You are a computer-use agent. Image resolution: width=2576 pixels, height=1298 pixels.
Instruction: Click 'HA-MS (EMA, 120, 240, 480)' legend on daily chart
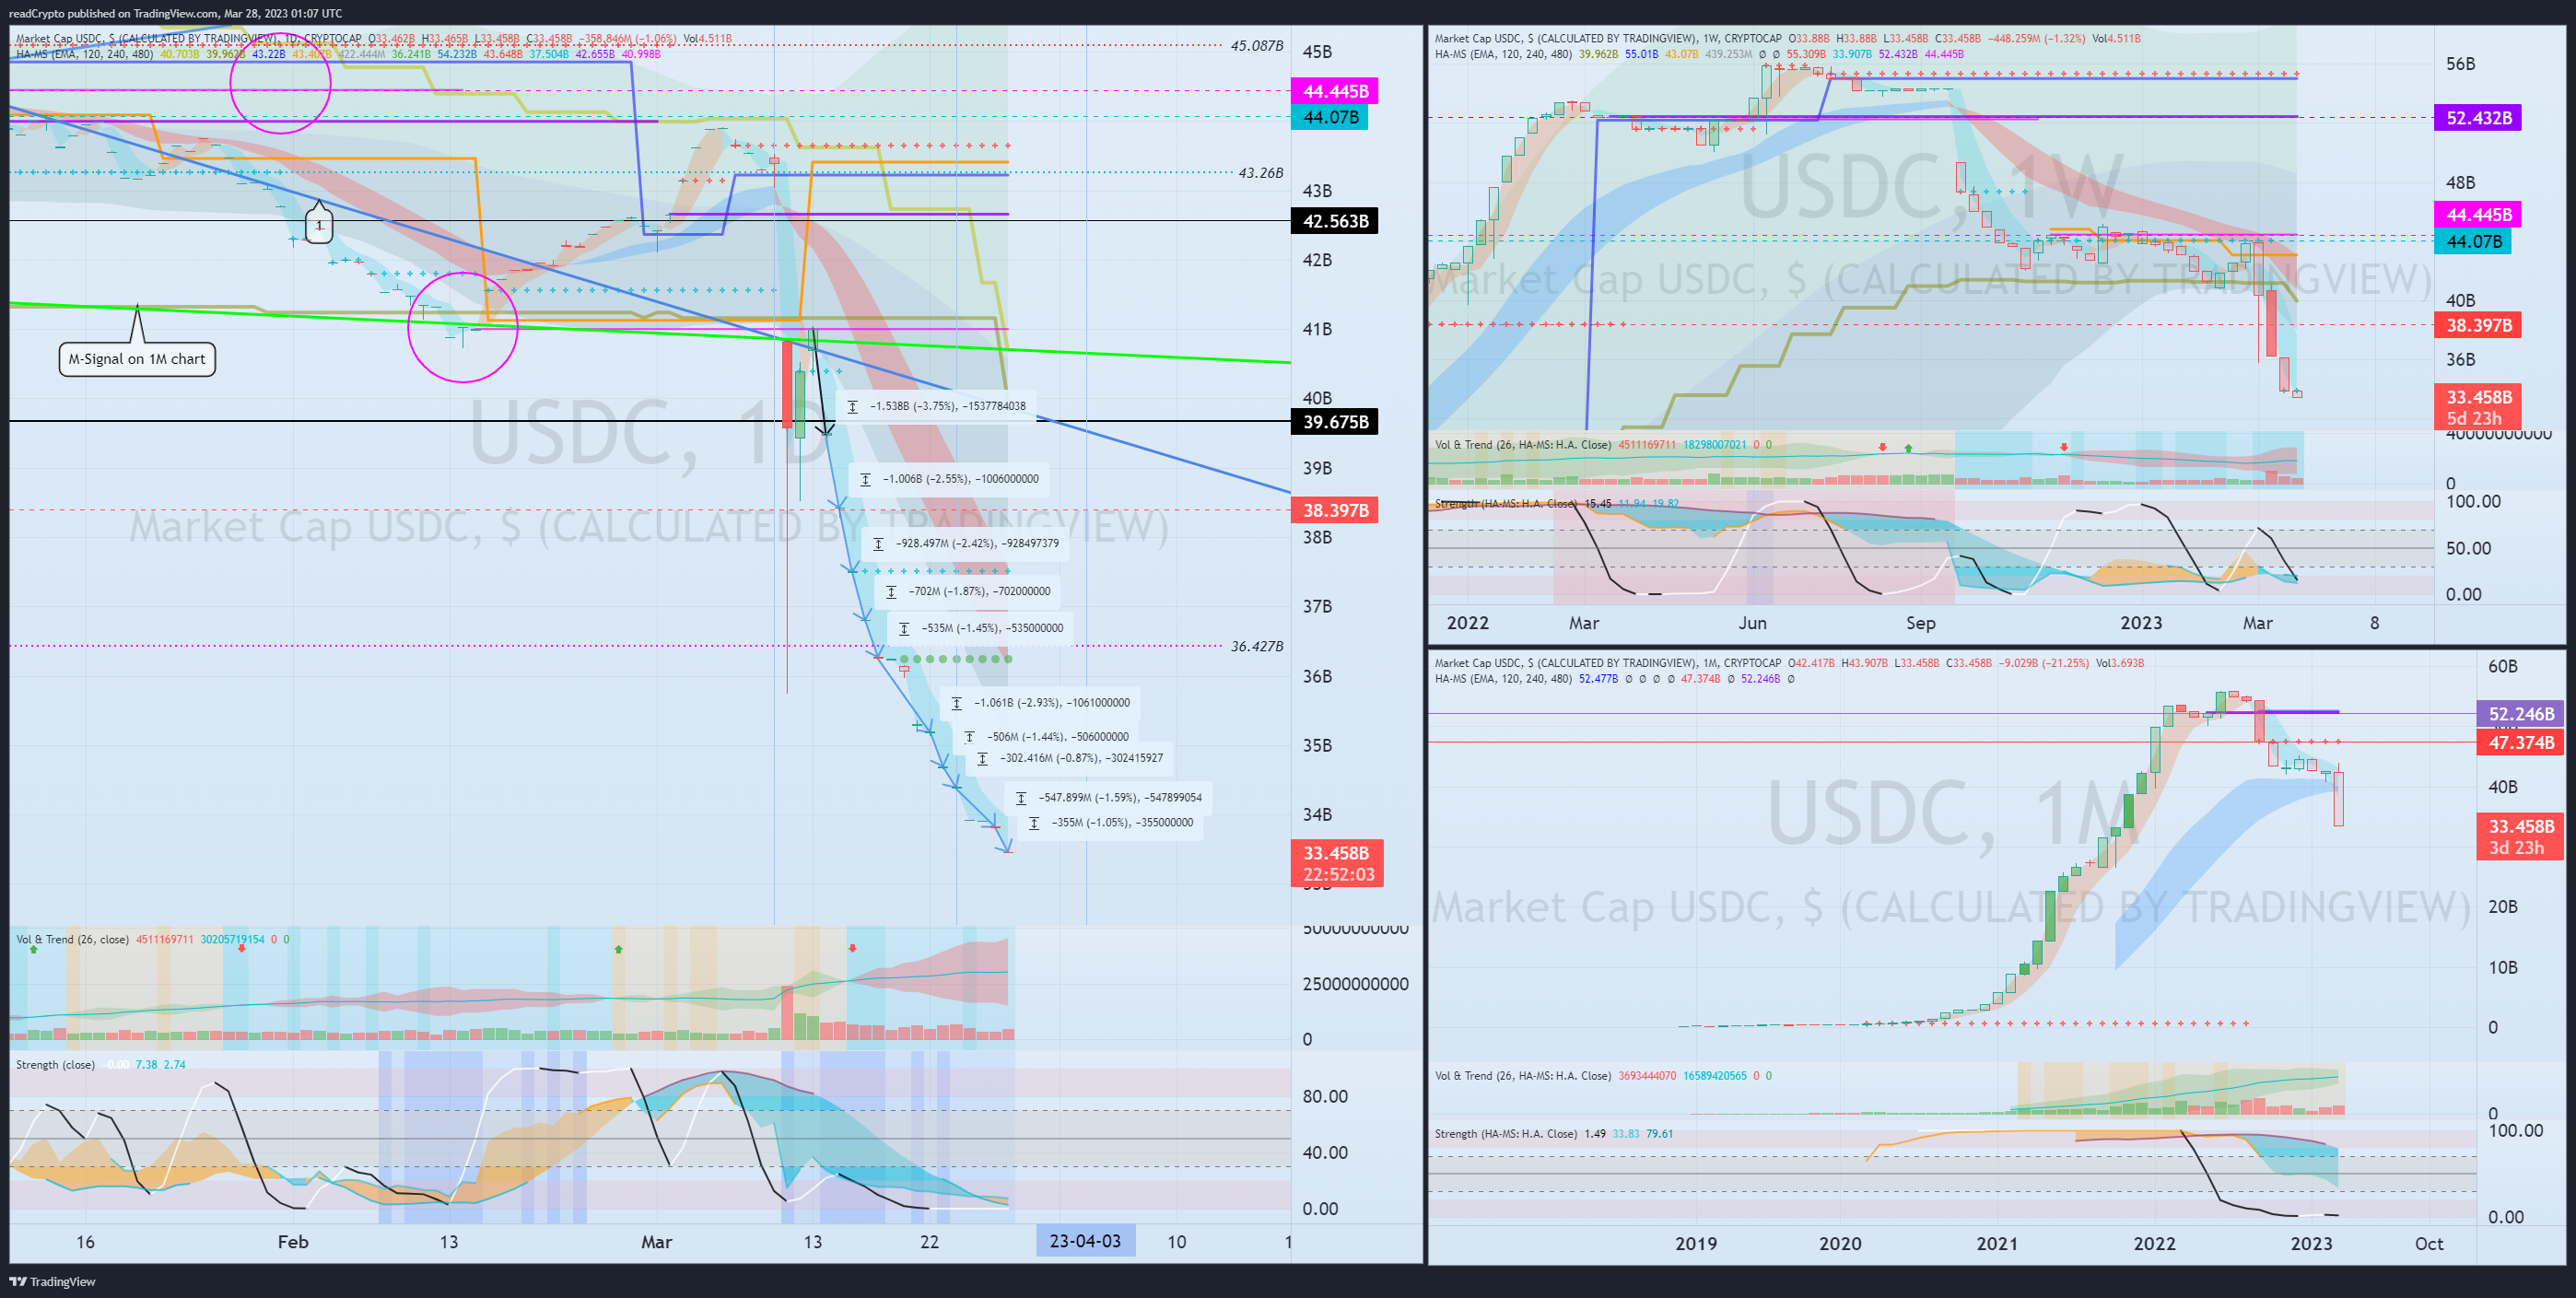click(84, 54)
